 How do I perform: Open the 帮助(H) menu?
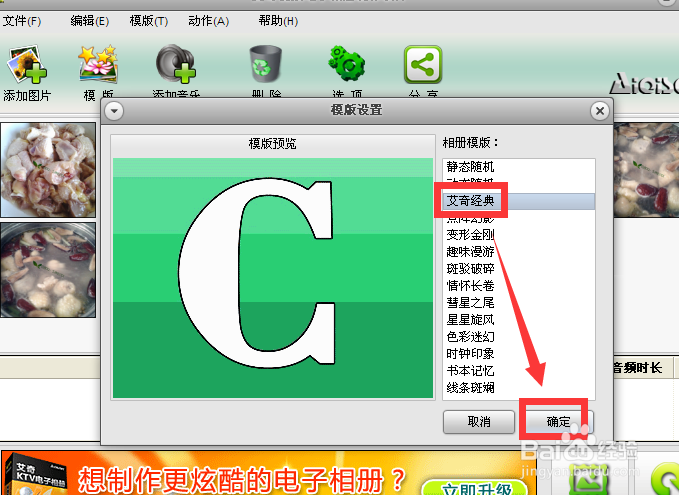click(x=278, y=21)
